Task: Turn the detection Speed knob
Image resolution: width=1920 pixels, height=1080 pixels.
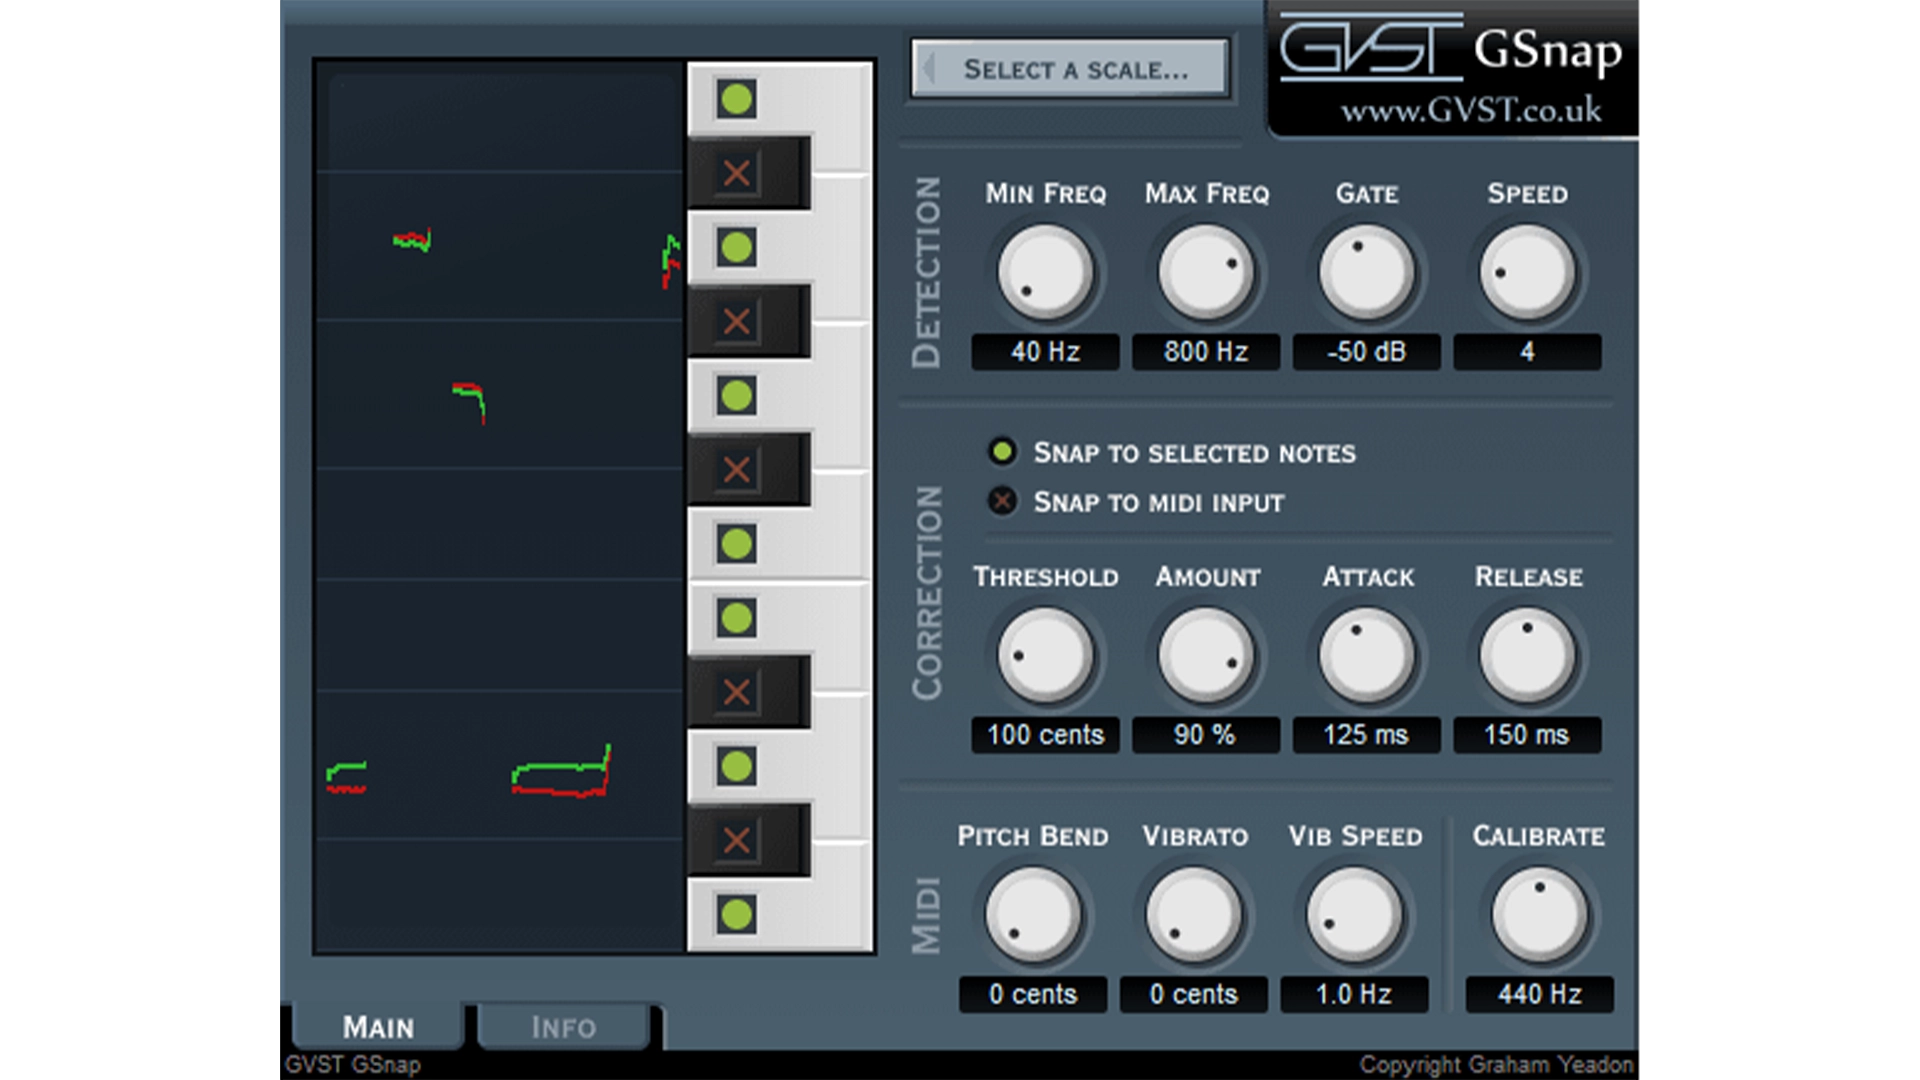Action: [x=1527, y=272]
